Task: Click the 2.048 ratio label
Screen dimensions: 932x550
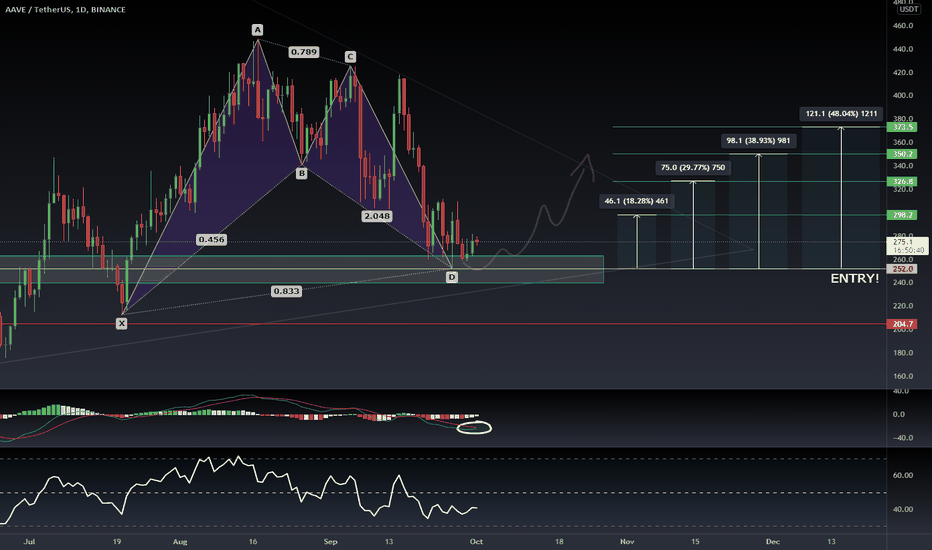Action: click(x=377, y=216)
